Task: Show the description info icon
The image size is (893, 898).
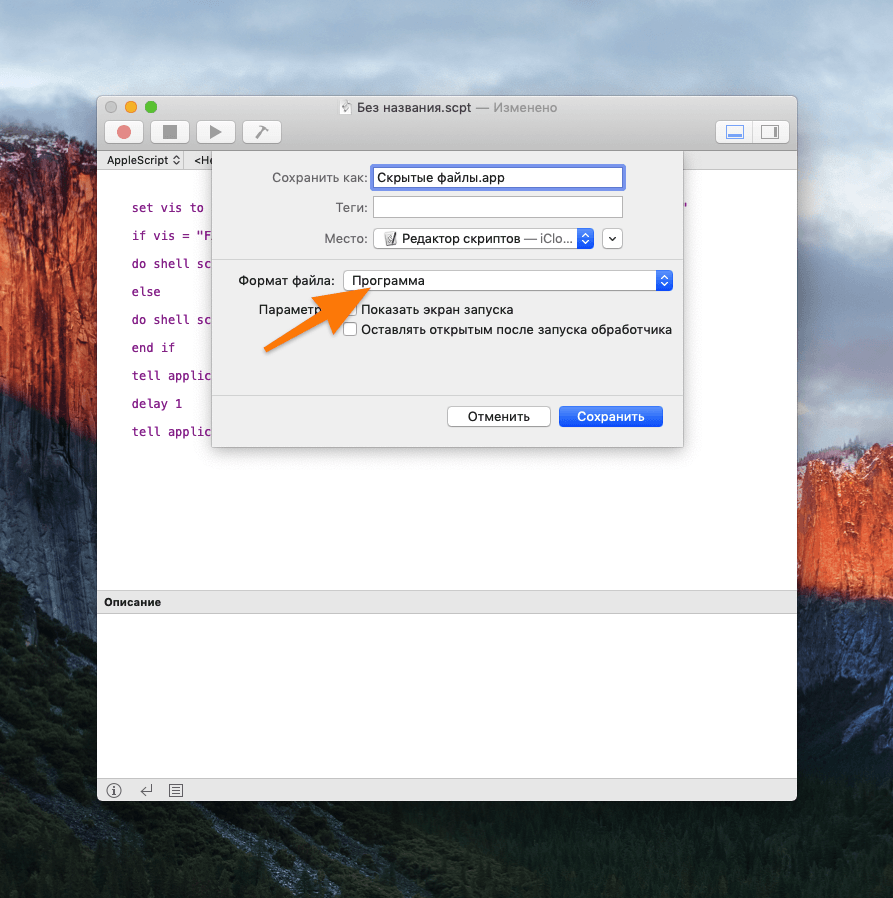Action: [x=114, y=790]
